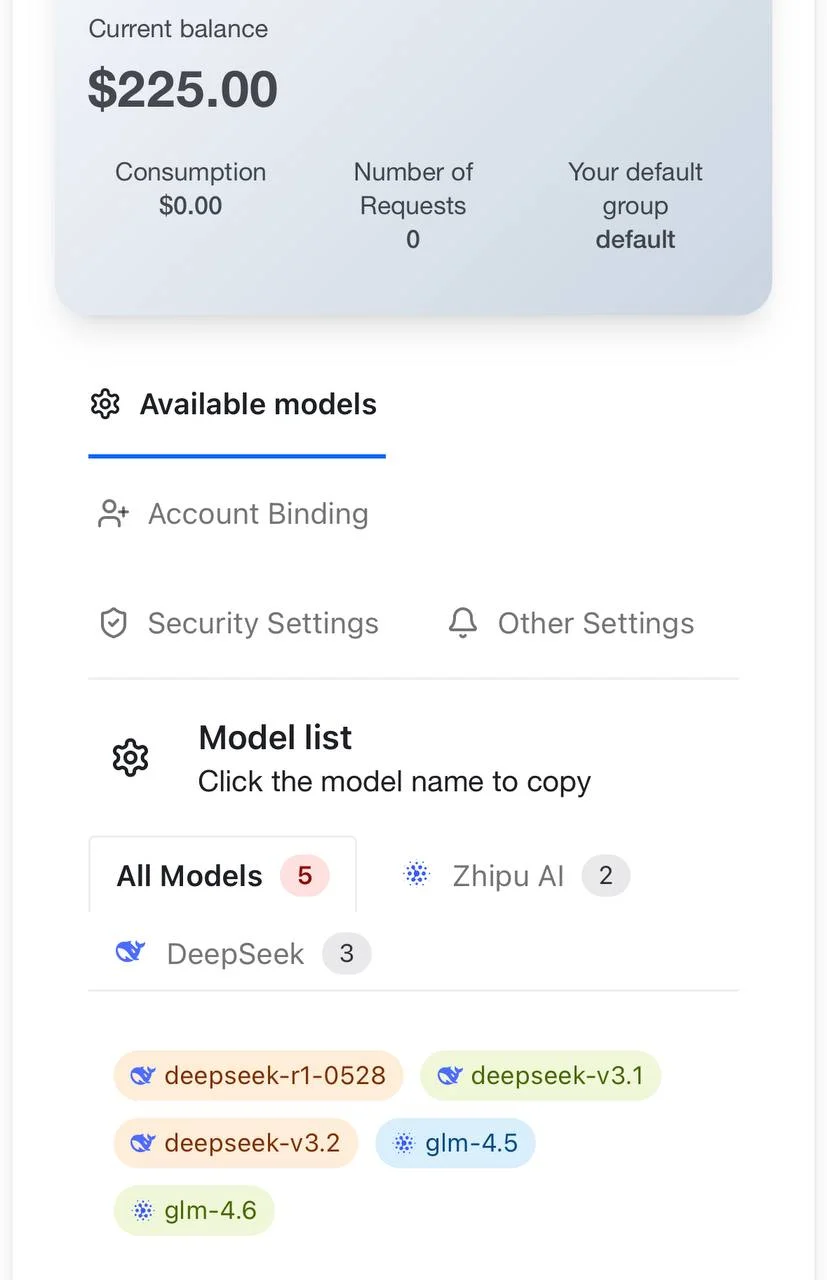Click the Zhipu AI logo icon

[416, 875]
